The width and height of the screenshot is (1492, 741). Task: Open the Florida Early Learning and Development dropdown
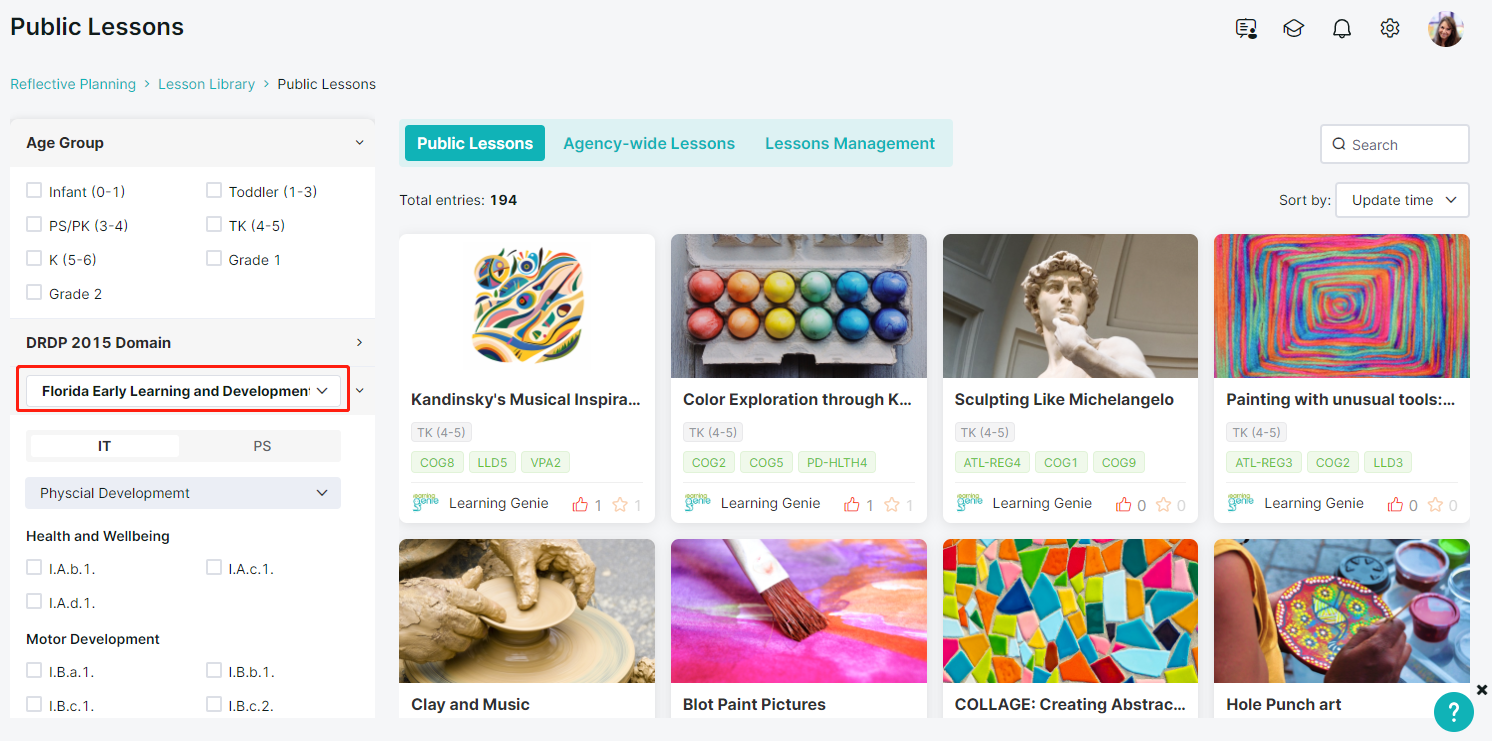(183, 391)
